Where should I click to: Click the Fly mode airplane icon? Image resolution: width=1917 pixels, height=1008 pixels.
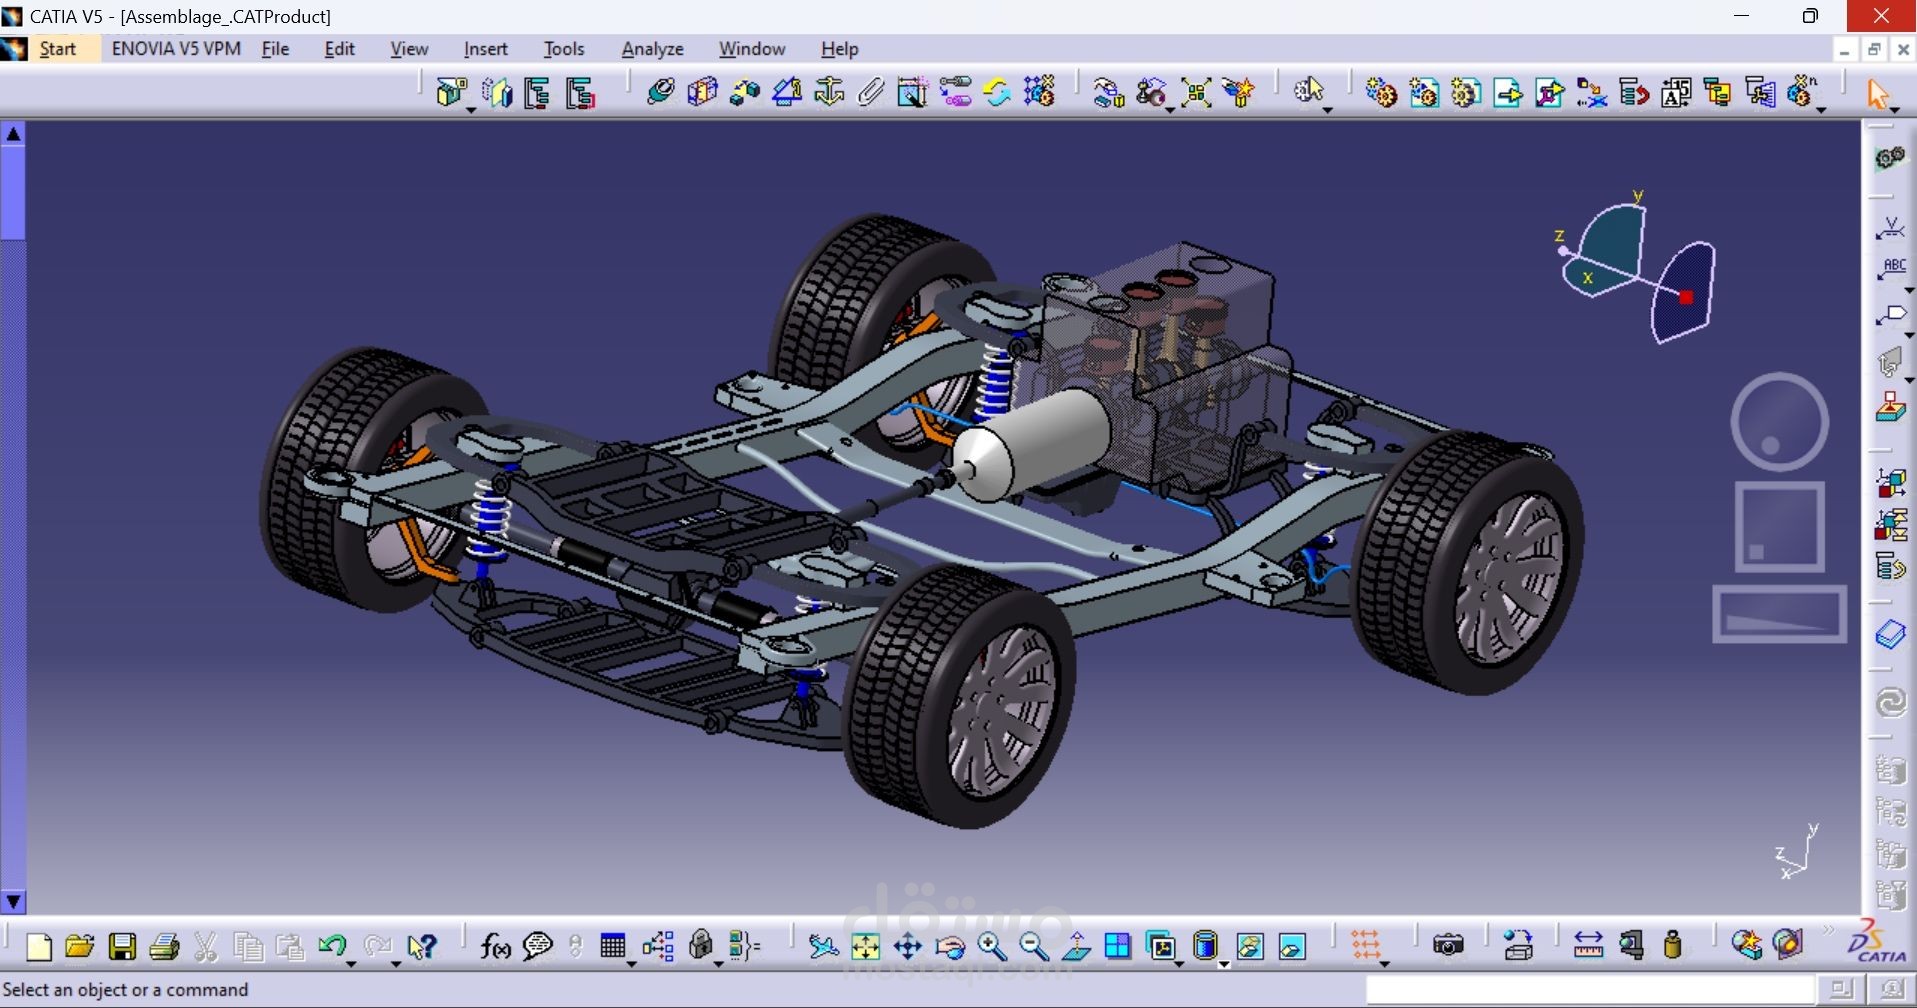(823, 946)
